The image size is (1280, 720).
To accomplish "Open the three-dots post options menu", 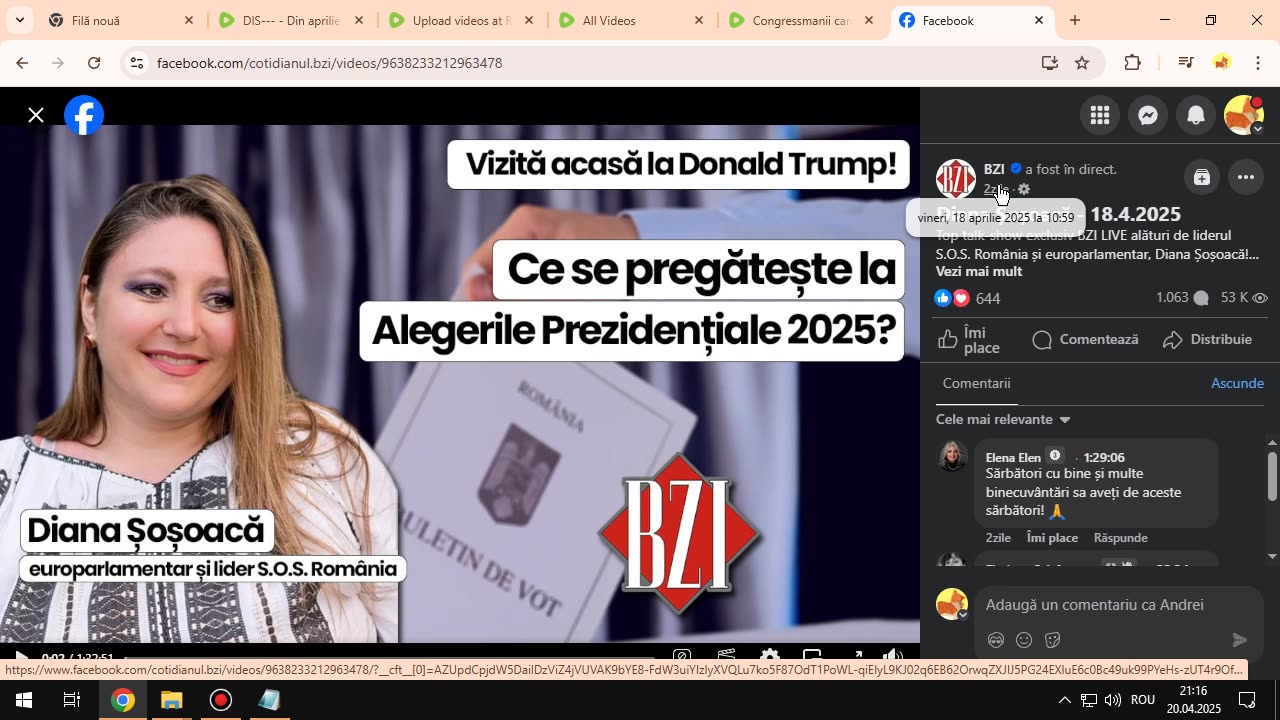I will (x=1246, y=178).
